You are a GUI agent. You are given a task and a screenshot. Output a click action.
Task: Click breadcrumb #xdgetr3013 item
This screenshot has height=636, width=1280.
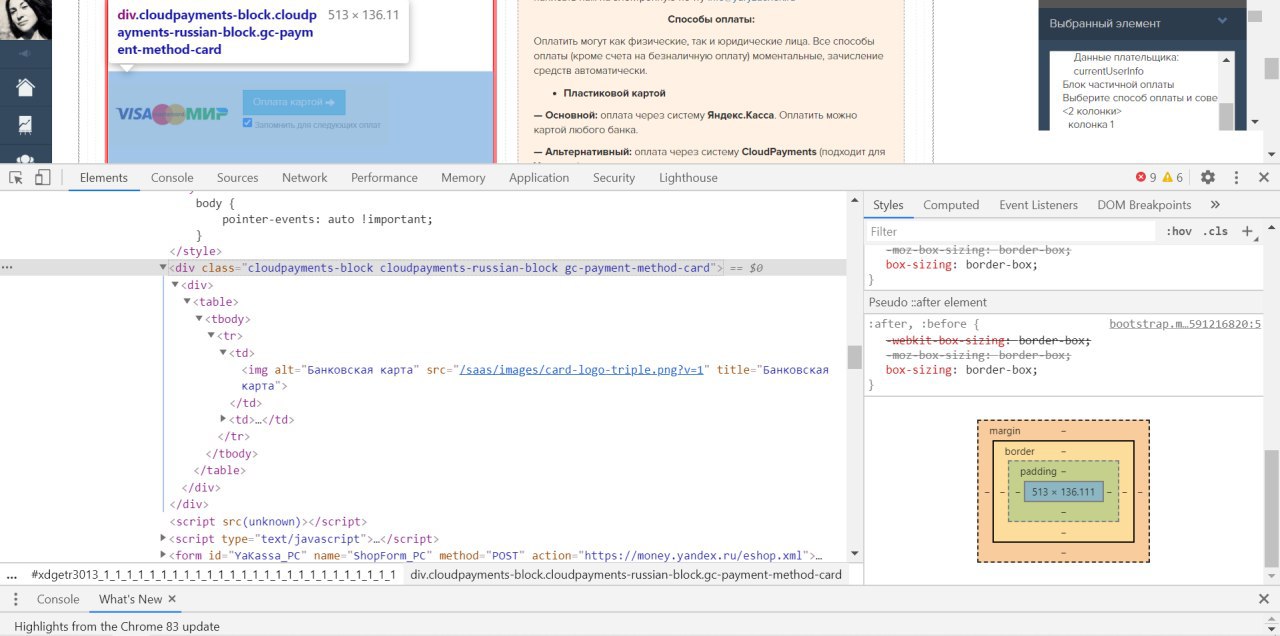pyautogui.click(x=213, y=575)
